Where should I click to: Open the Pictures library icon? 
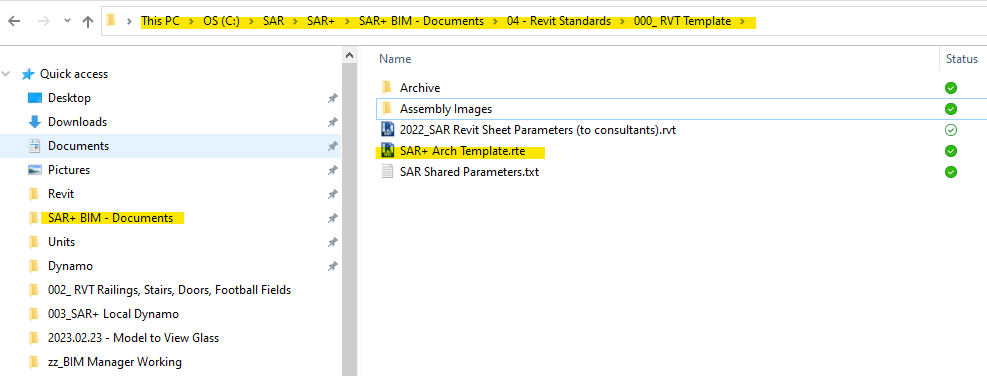pos(35,170)
